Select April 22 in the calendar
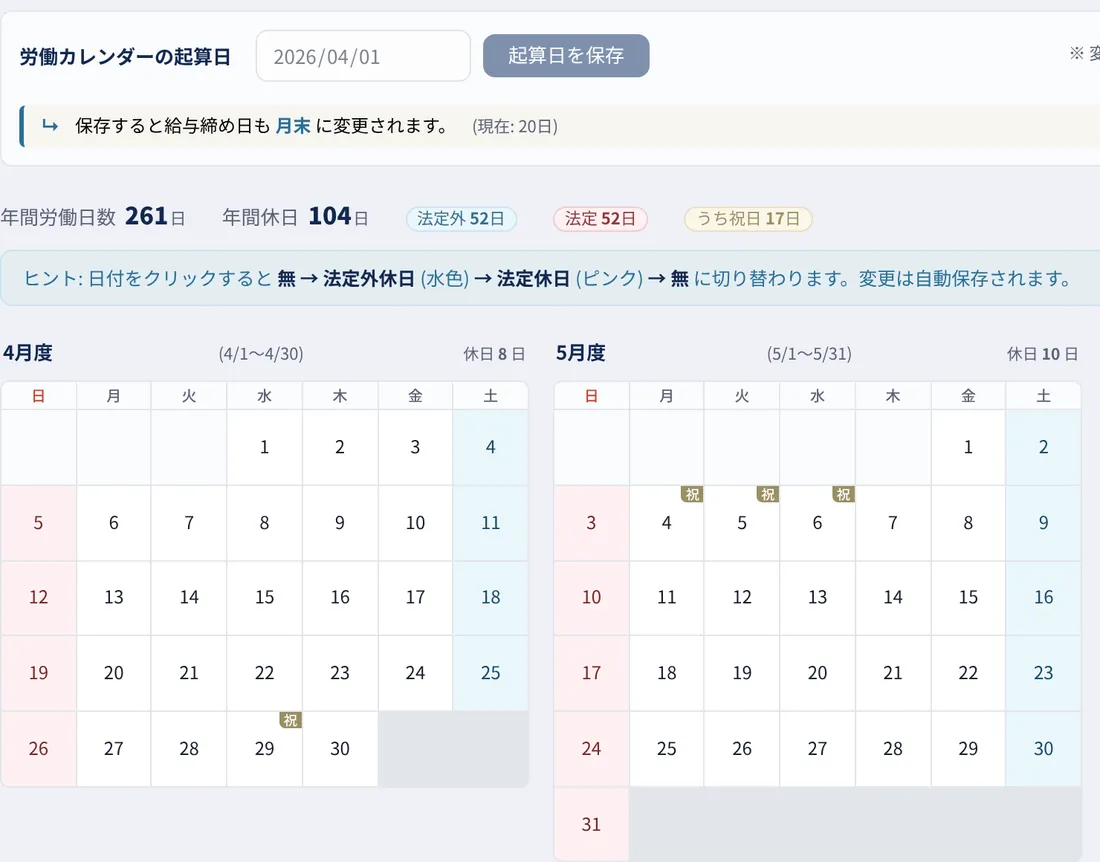The width and height of the screenshot is (1100, 862). (x=264, y=673)
